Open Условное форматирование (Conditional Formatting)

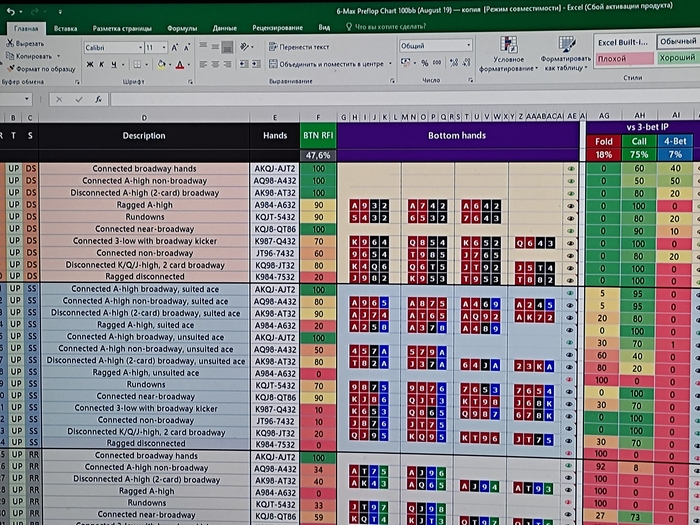(x=508, y=54)
